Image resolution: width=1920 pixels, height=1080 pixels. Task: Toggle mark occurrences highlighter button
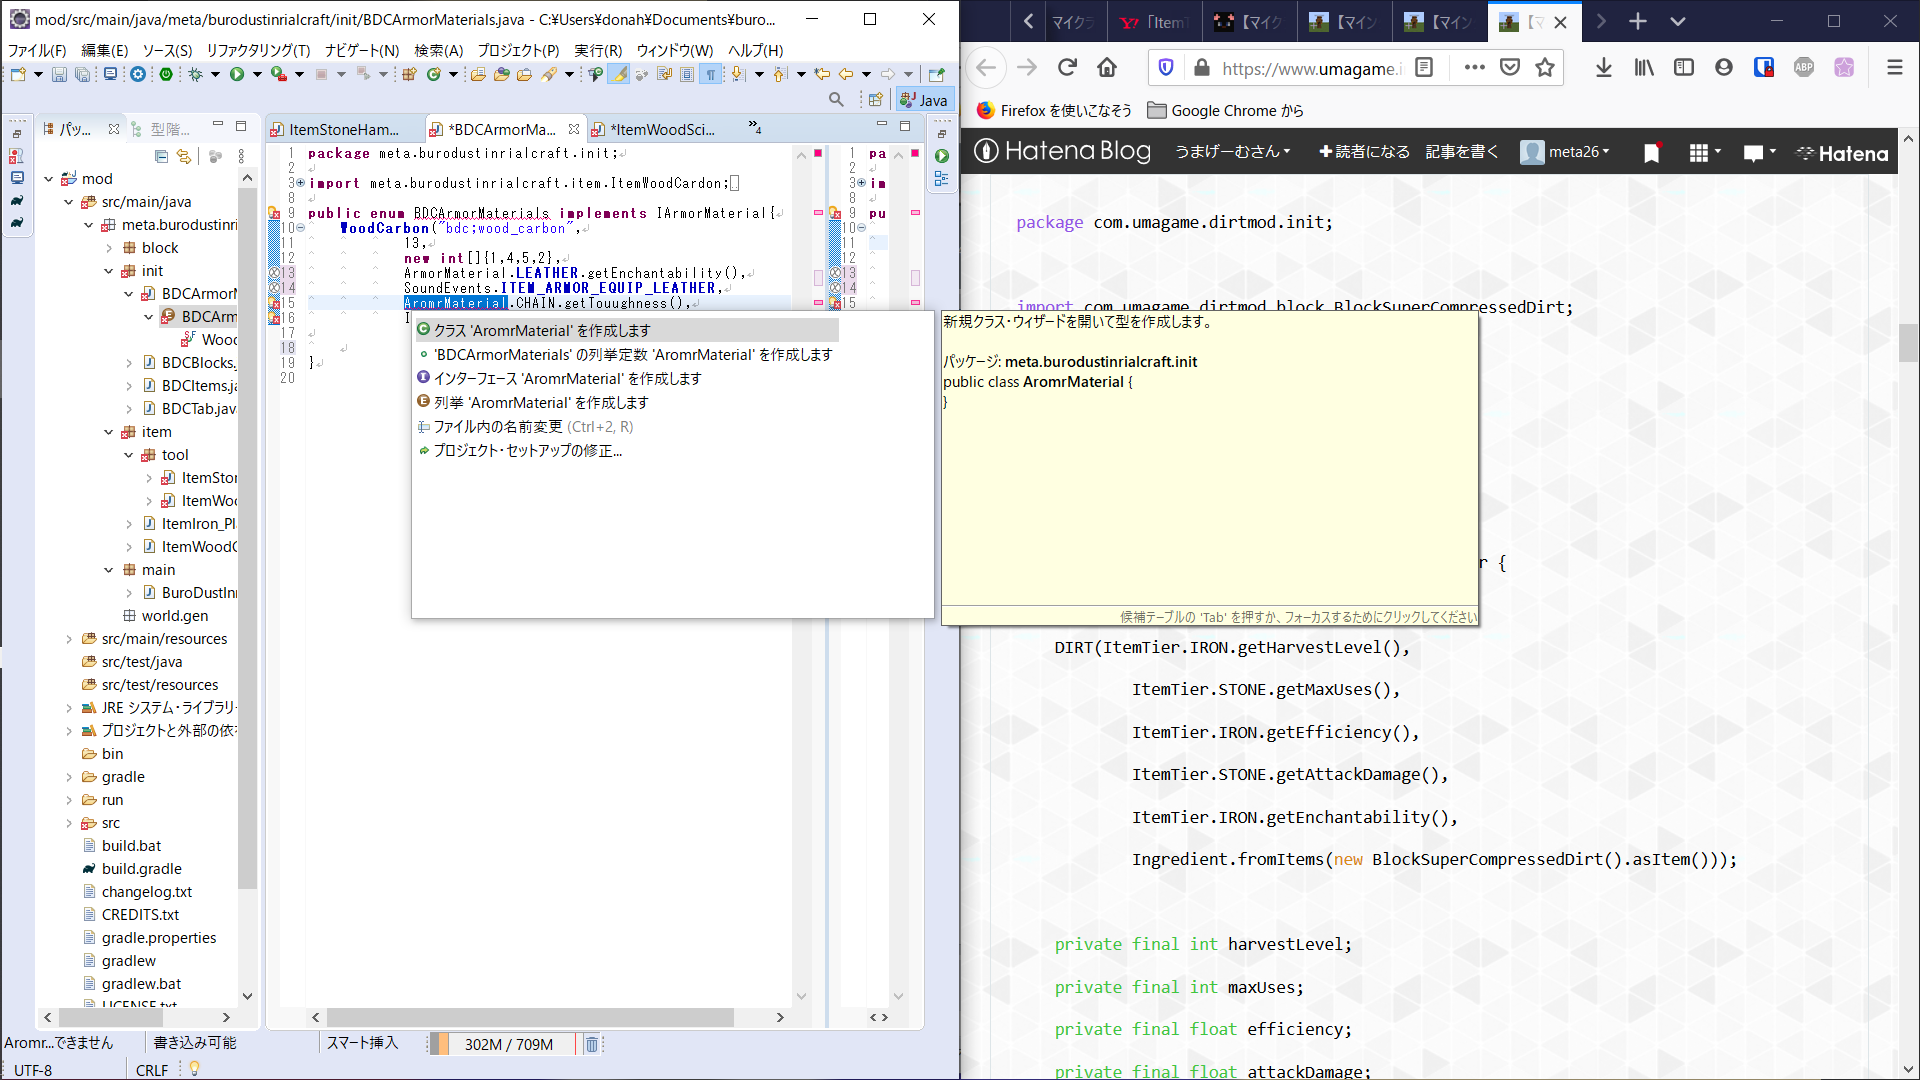click(619, 74)
